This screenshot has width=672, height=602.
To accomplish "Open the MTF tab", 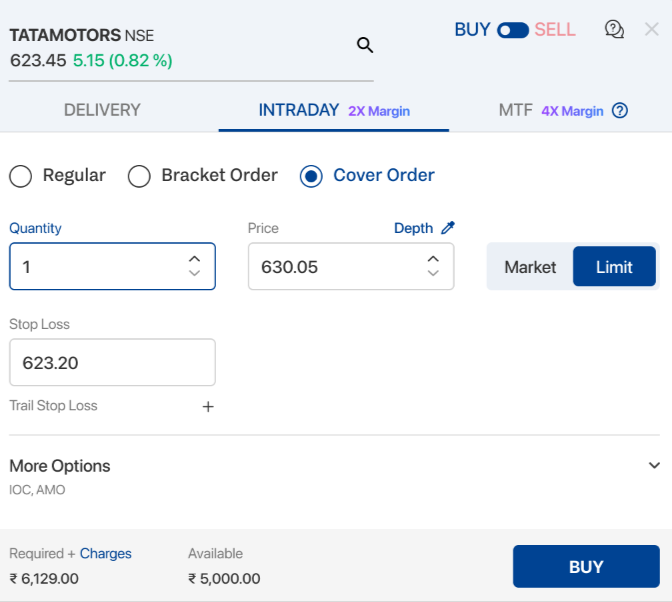I will (x=516, y=110).
